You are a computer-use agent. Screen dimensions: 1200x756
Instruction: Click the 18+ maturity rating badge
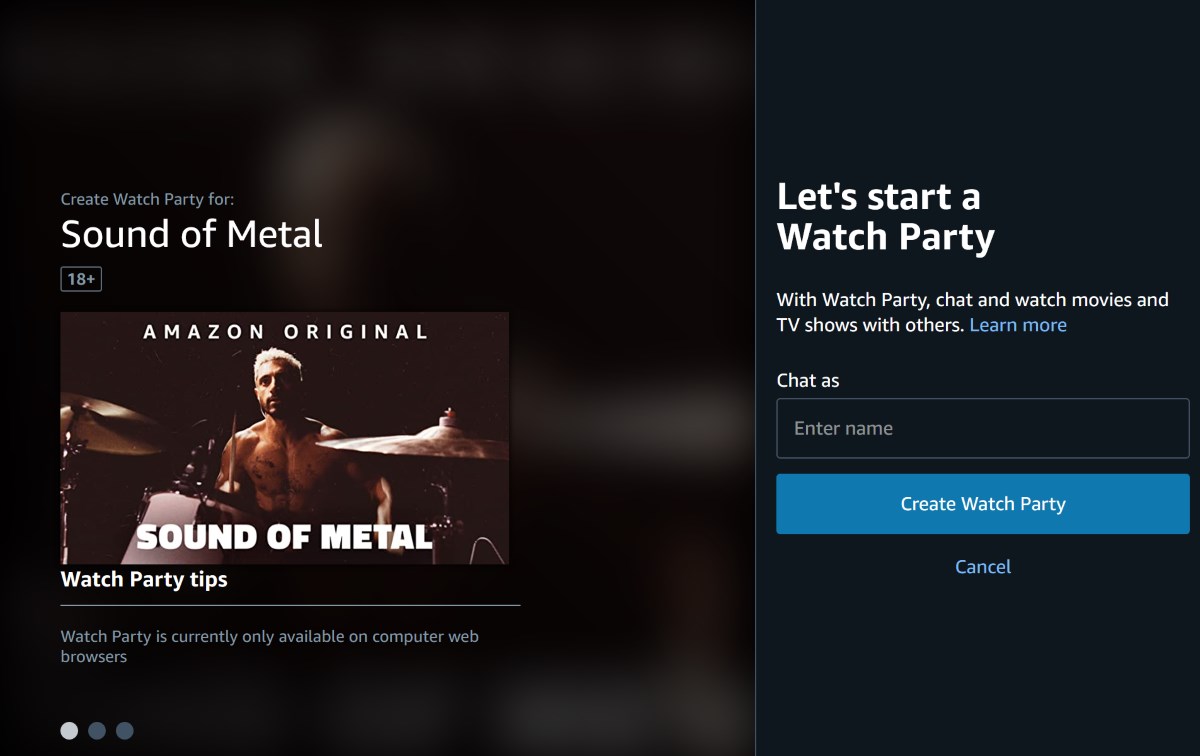pos(80,279)
